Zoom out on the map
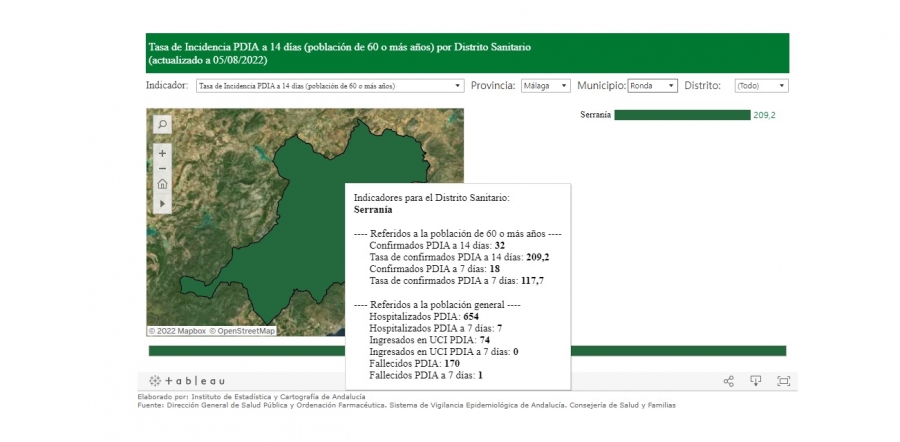900x442 pixels. tap(162, 168)
